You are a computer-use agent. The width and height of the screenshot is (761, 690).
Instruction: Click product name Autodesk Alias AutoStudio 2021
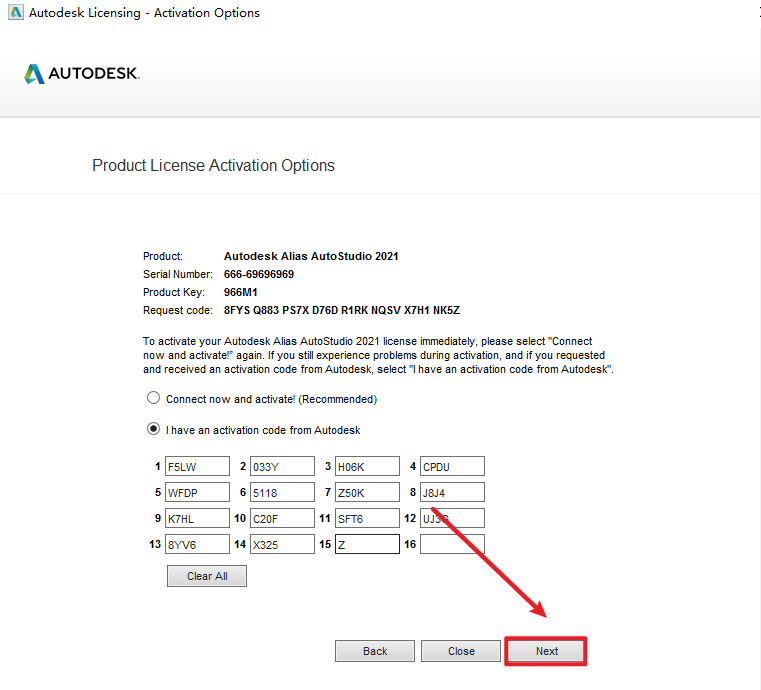[311, 256]
